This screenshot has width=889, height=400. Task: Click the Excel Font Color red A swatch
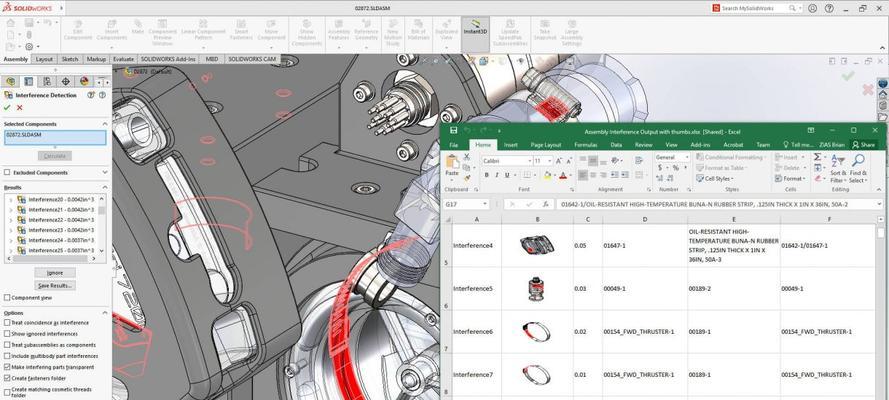(x=563, y=175)
